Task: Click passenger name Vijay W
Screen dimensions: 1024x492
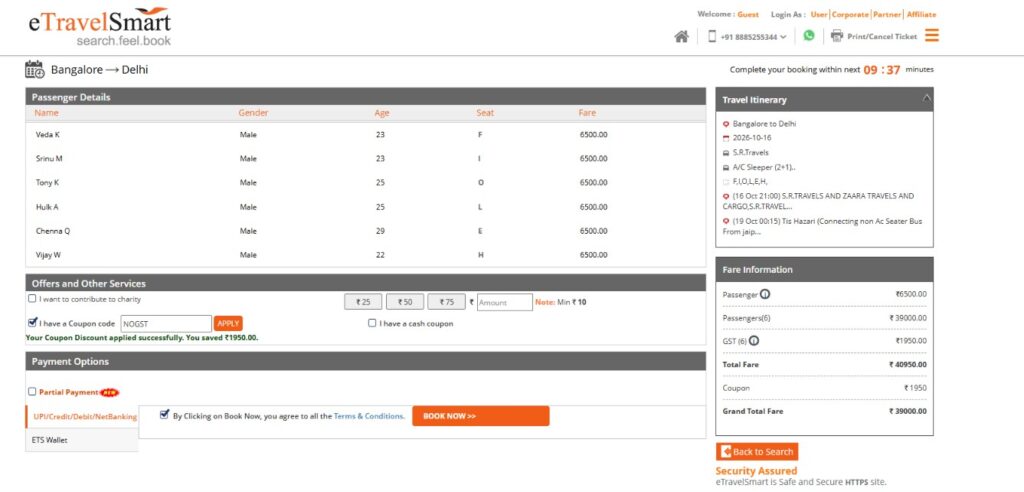Action: [48, 255]
